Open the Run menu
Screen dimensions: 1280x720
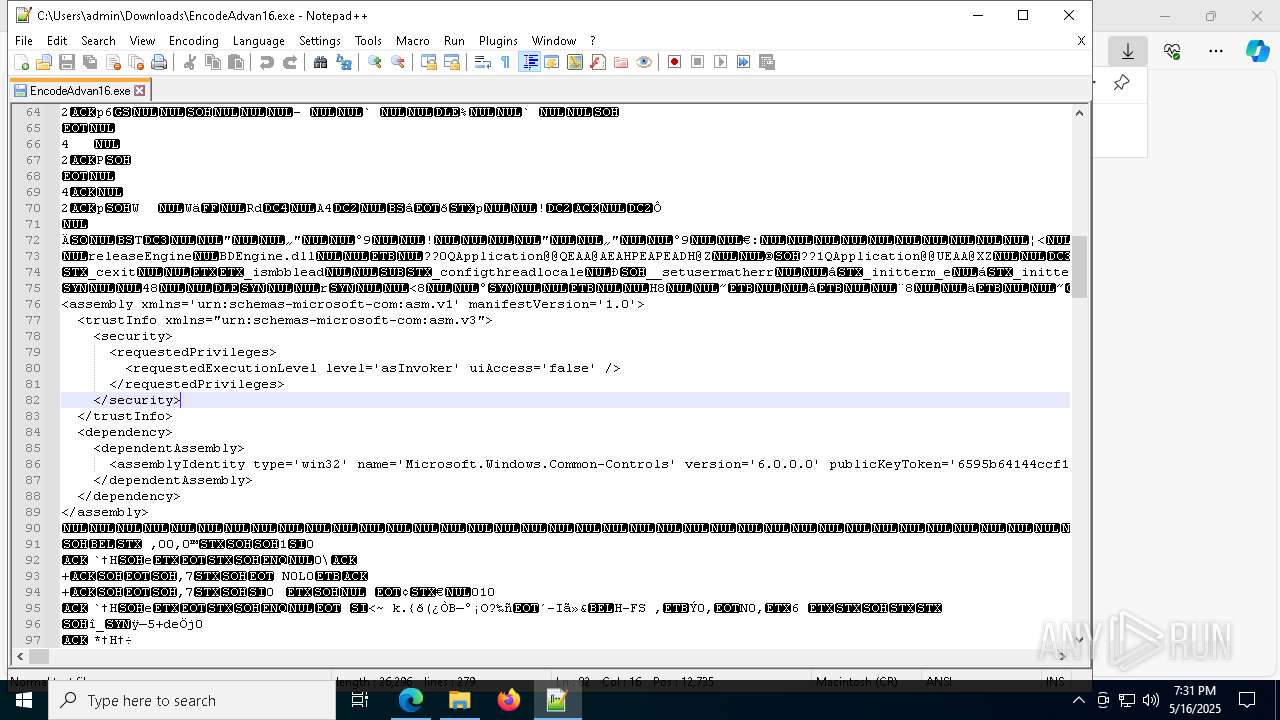454,41
